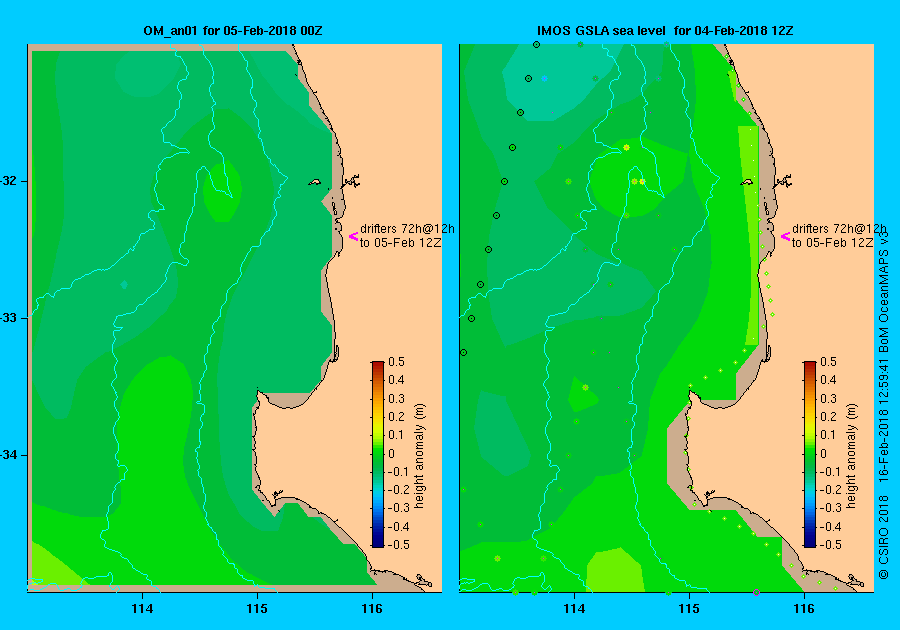This screenshot has height=630, width=900.
Task: Click the magenta drifter arrow marker on right map
Action: (785, 236)
